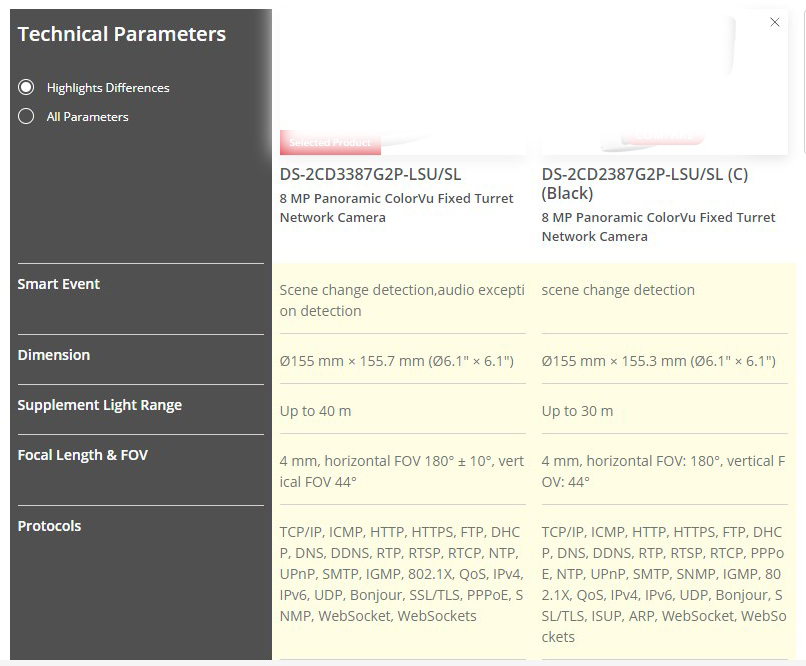Click 'Scene change detection,audio exception detection' text
This screenshot has width=806, height=666.
pyautogui.click(x=402, y=300)
